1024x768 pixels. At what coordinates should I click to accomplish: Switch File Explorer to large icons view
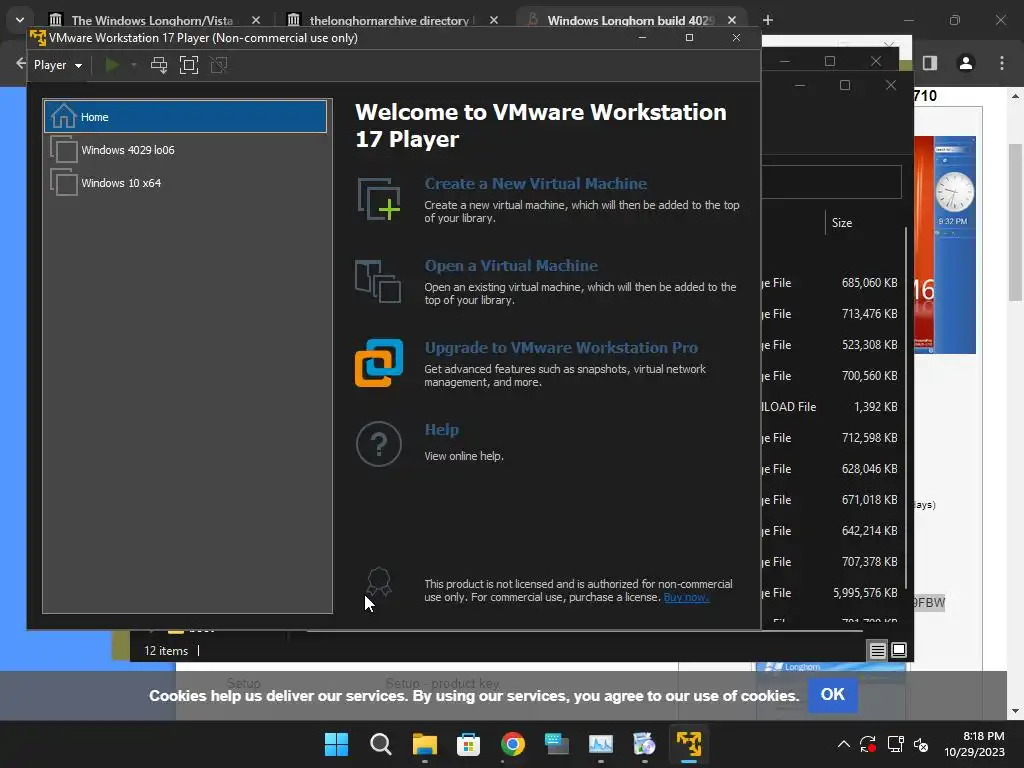tap(899, 650)
